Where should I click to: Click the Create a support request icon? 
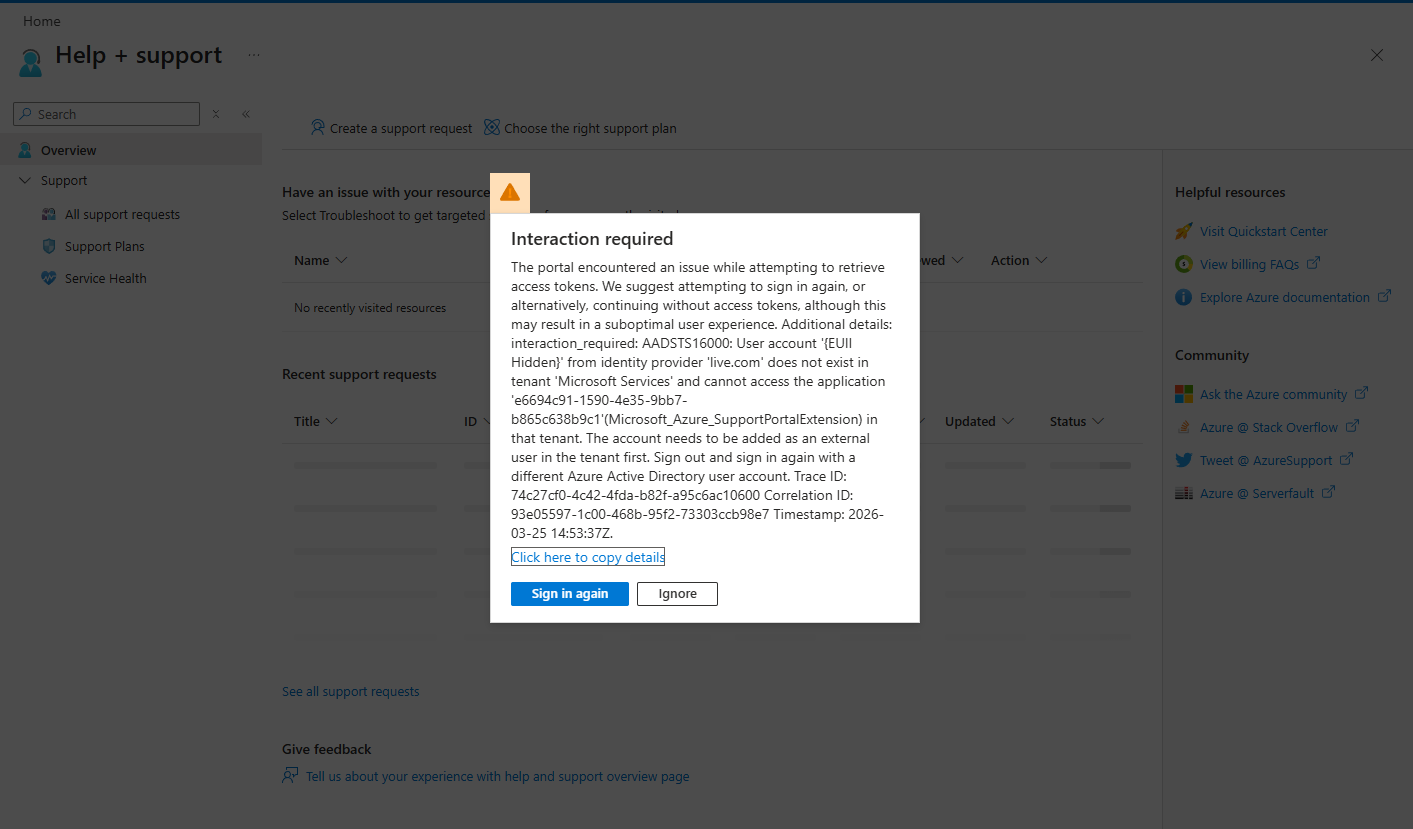[318, 127]
